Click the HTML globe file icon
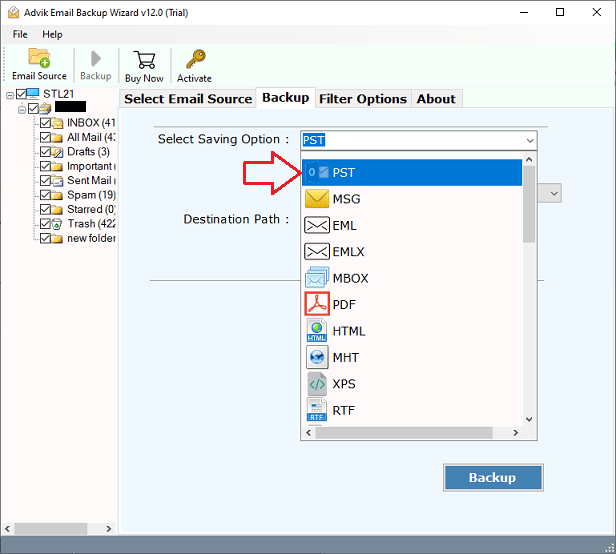Screen dimensions: 616x554 tap(317, 330)
